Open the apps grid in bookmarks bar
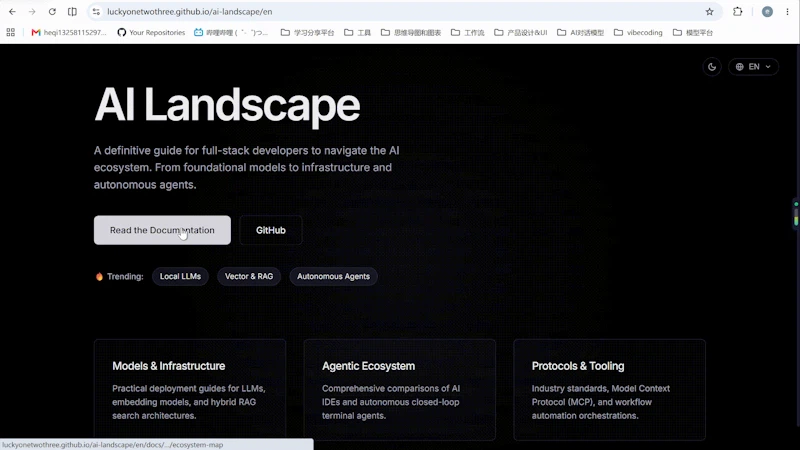This screenshot has height=450, width=800. [11, 32]
